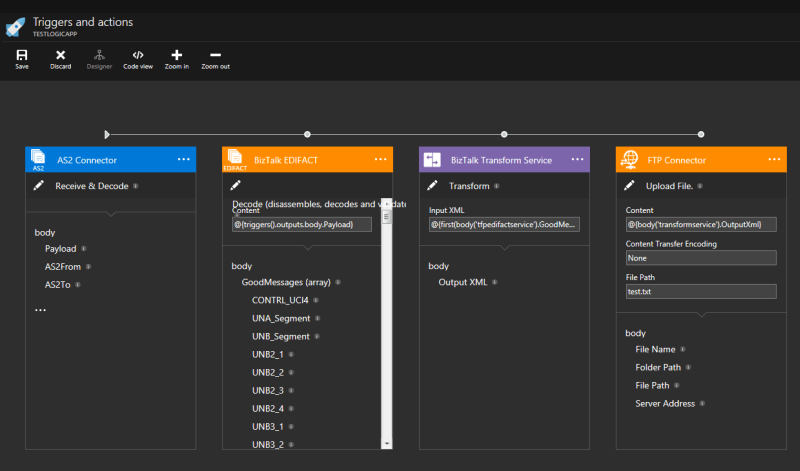
Task: Select UNB2_3 output
Action: [268, 390]
